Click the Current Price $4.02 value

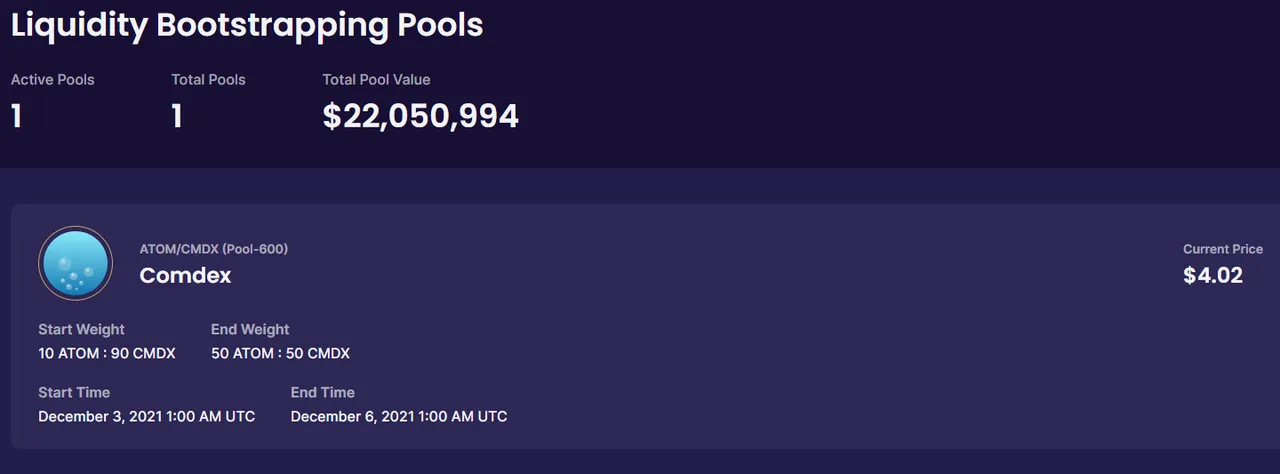[x=1213, y=275]
